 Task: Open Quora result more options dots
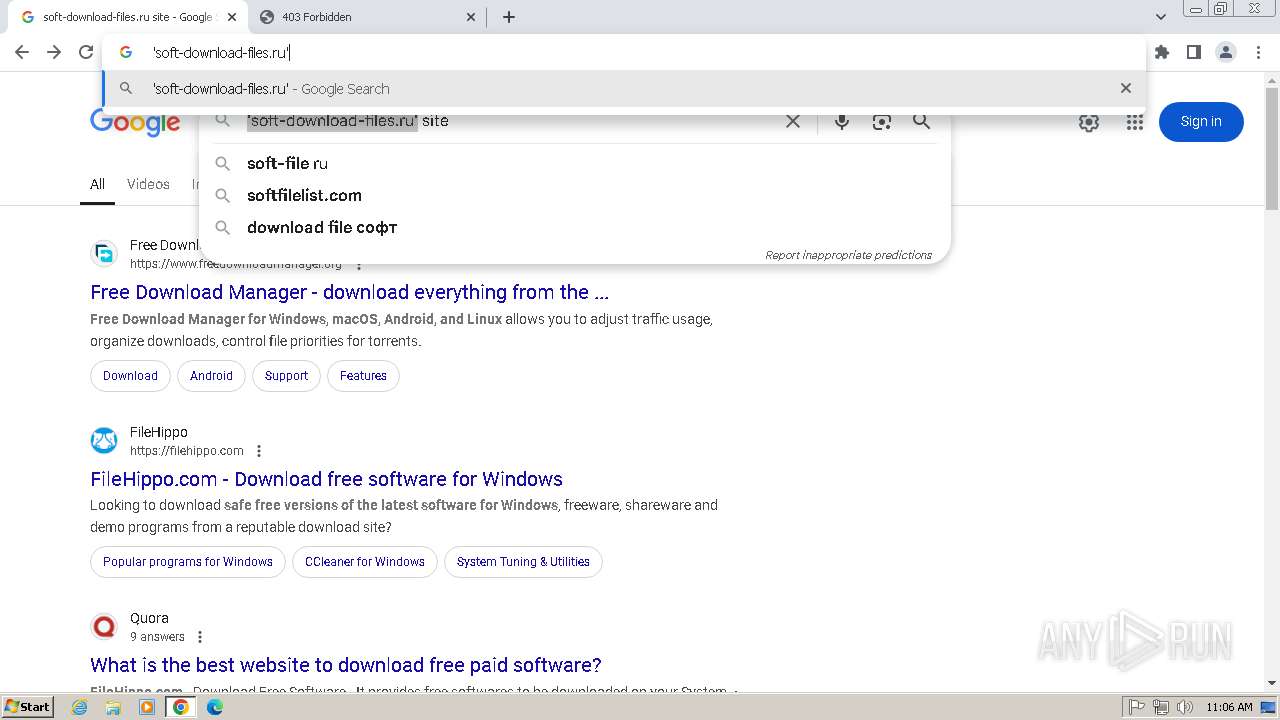click(x=200, y=637)
